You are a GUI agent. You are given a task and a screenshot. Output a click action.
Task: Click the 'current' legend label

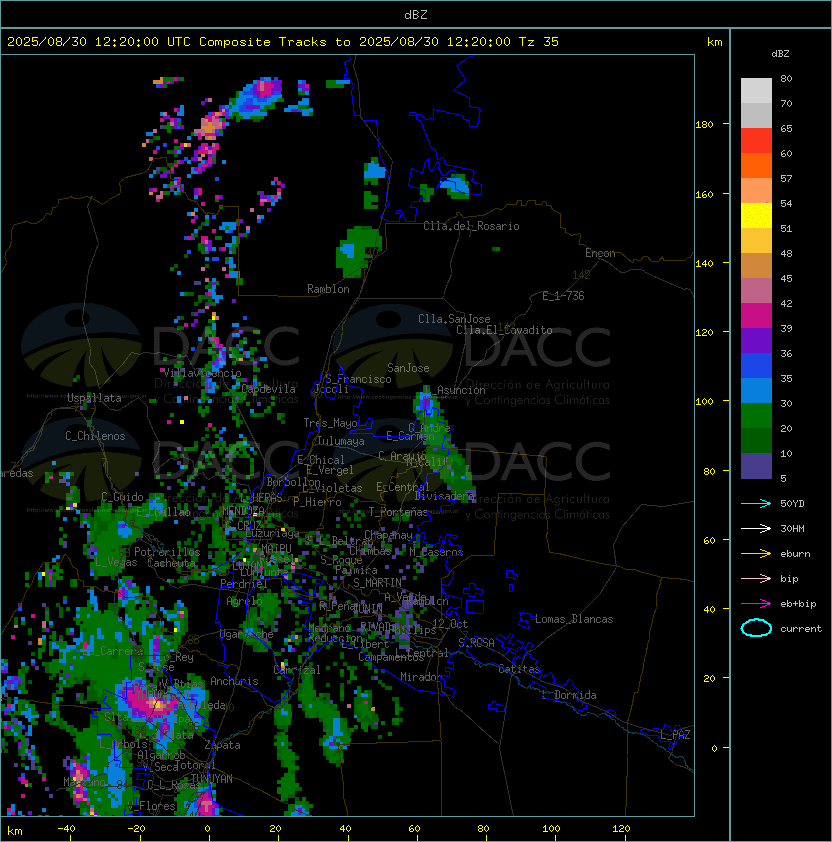coord(801,628)
